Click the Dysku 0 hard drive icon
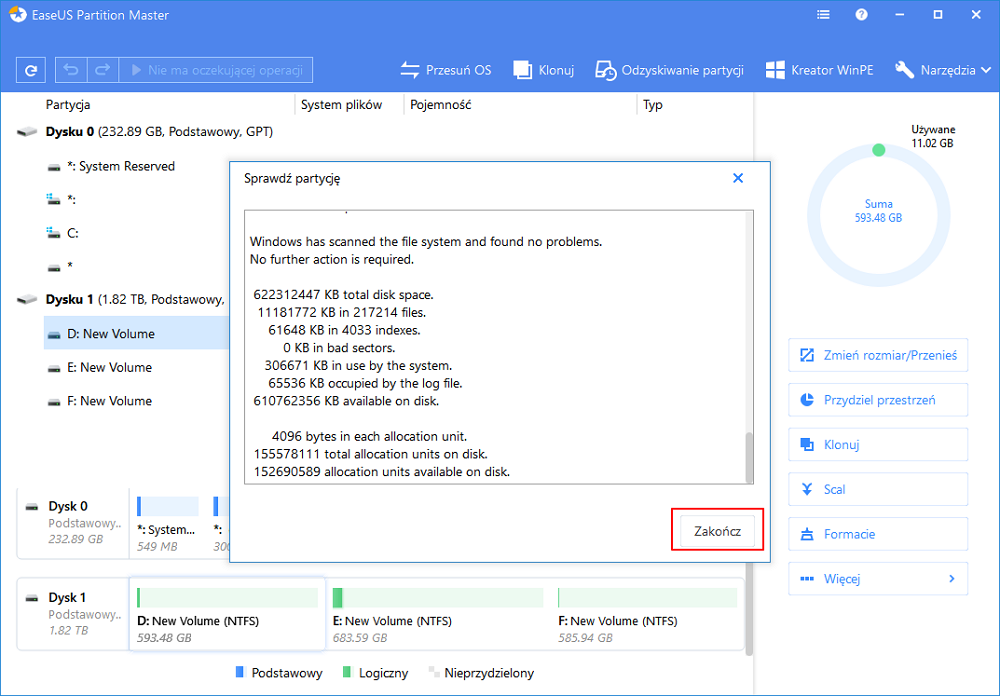 (x=27, y=132)
